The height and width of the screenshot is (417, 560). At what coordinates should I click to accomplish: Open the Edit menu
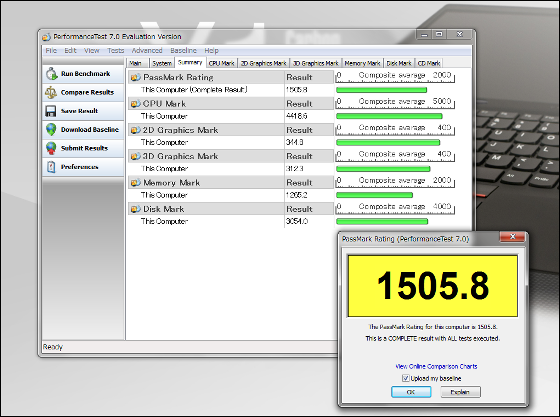[70, 50]
